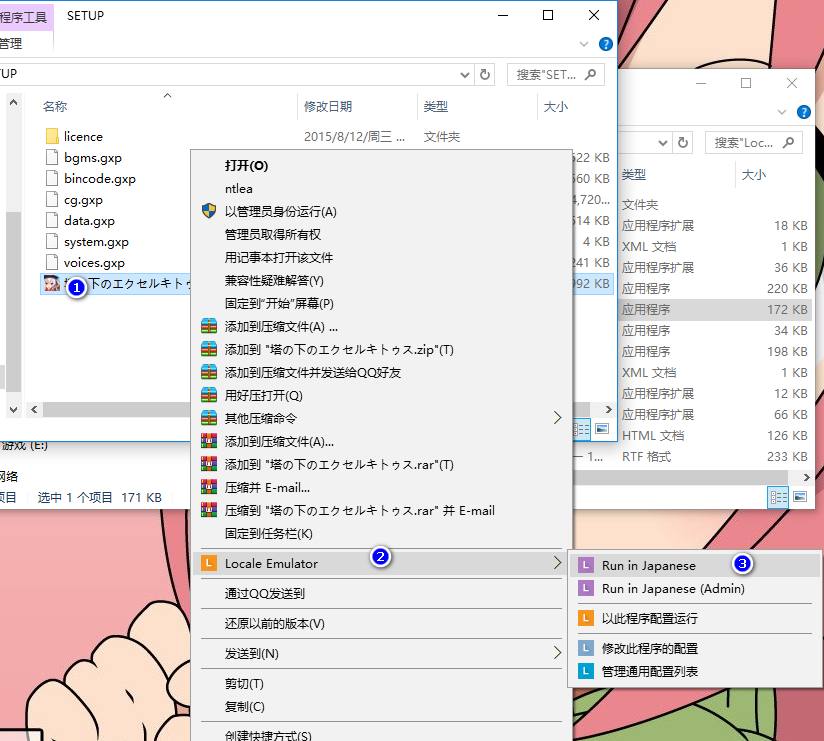The height and width of the screenshot is (741, 824).
Task: Click the game executable character icon
Action: tap(52, 283)
